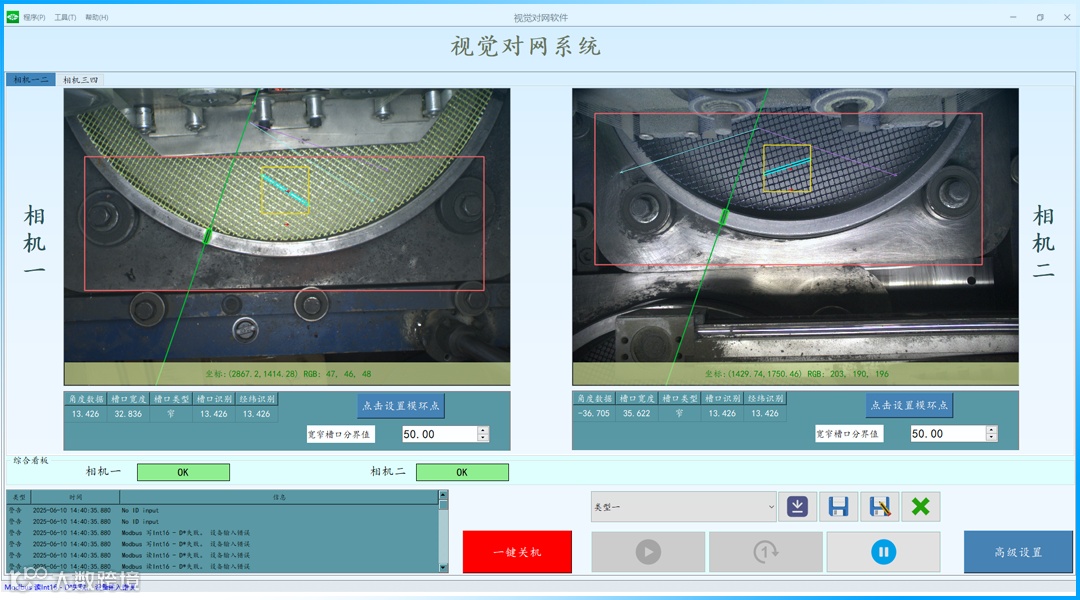The image size is (1080, 600).
Task: Click camera one 槽口识别 column header
Action: (214, 399)
